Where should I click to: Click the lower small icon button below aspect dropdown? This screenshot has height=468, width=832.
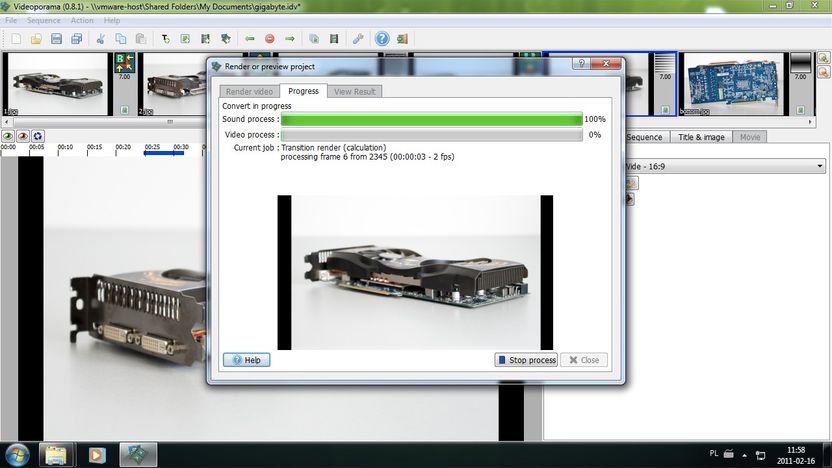click(x=629, y=199)
